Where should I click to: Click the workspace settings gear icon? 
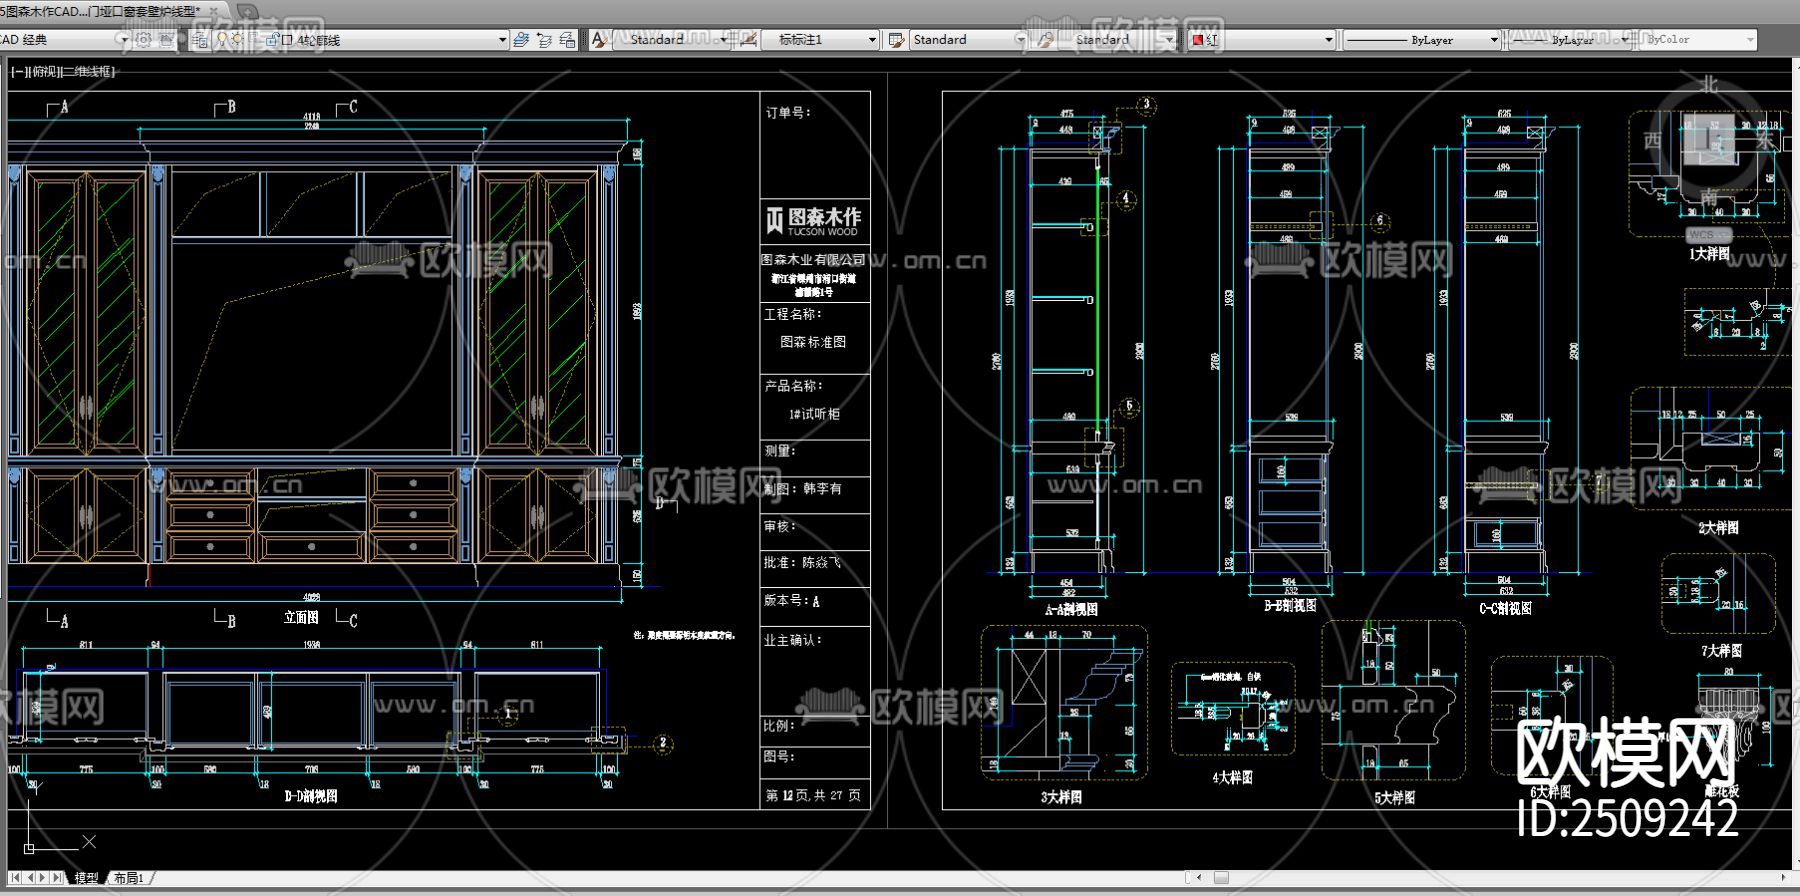click(143, 40)
